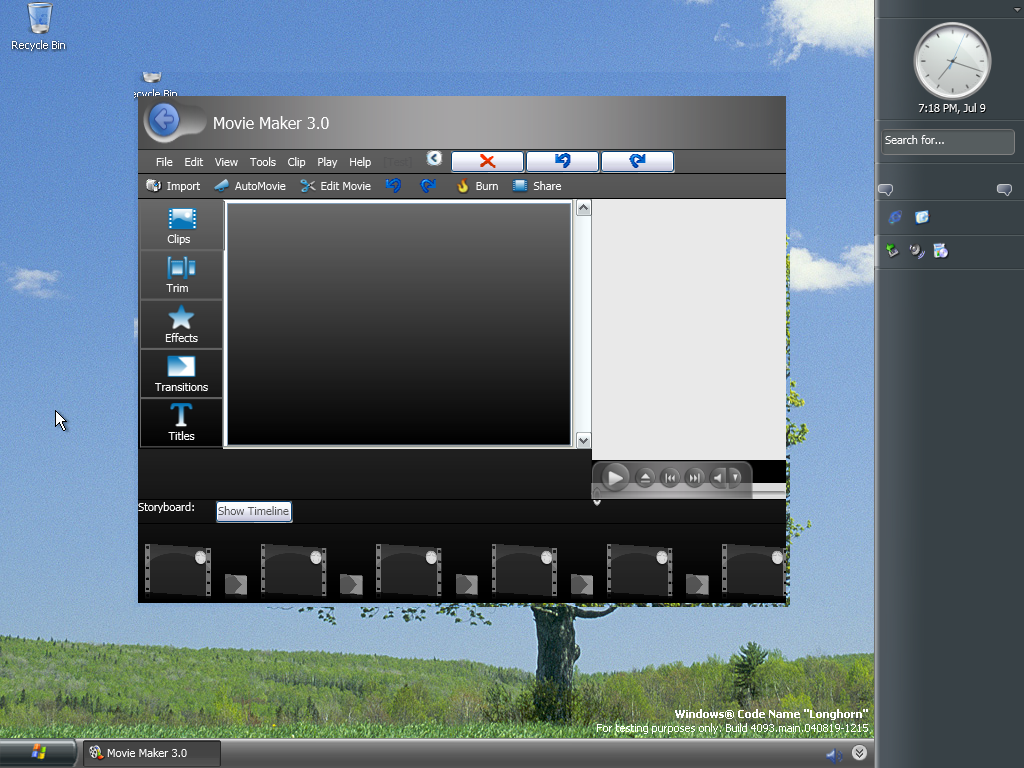Open the Help menu

tap(360, 162)
